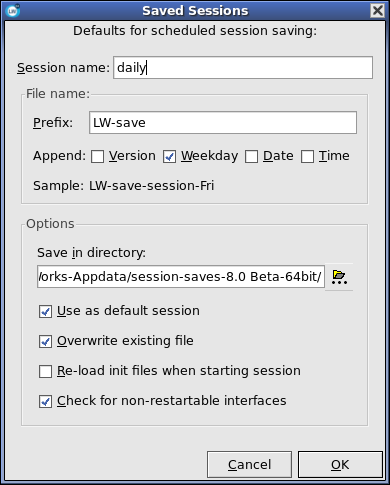Confirm settings with the OK button

(x=340, y=465)
